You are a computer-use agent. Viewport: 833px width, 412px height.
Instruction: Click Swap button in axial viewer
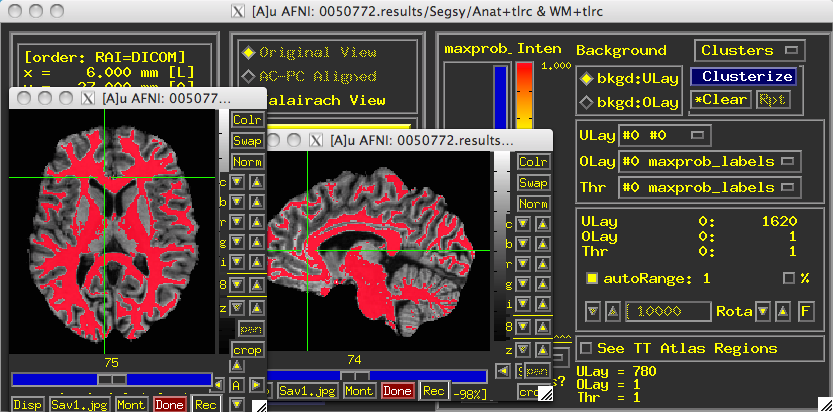tap(247, 141)
